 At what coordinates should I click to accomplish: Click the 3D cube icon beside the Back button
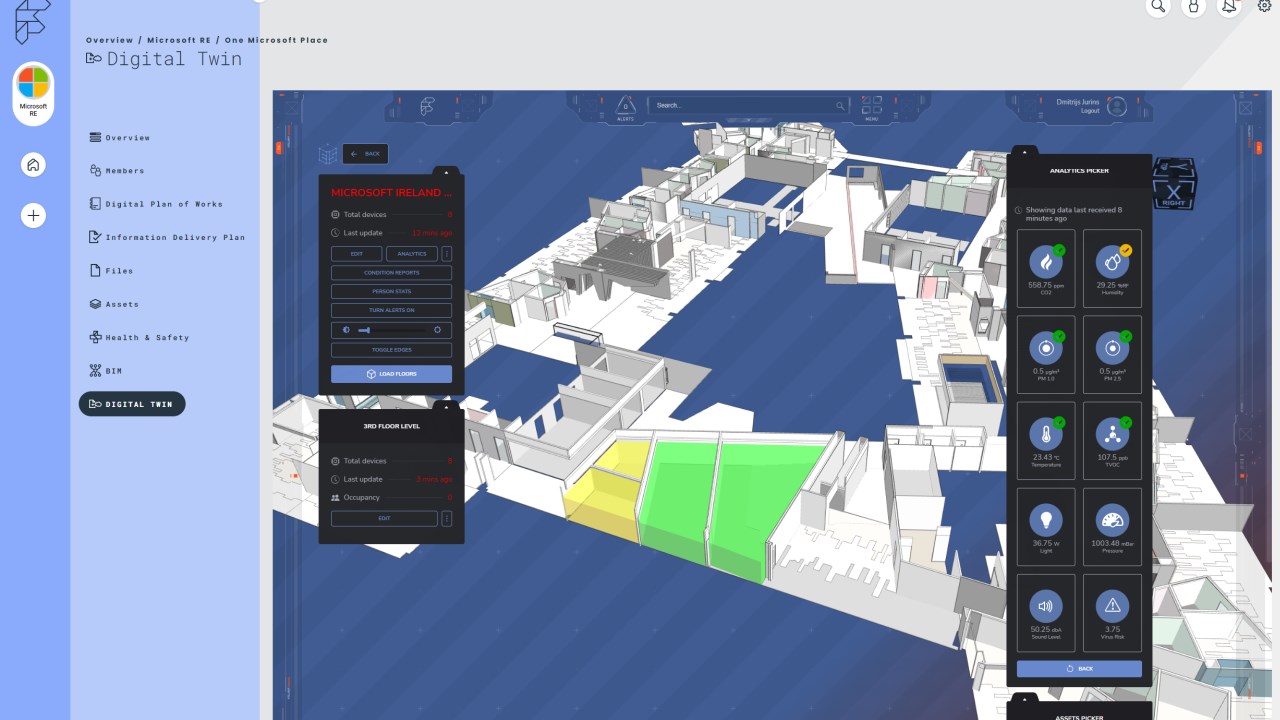pos(328,154)
